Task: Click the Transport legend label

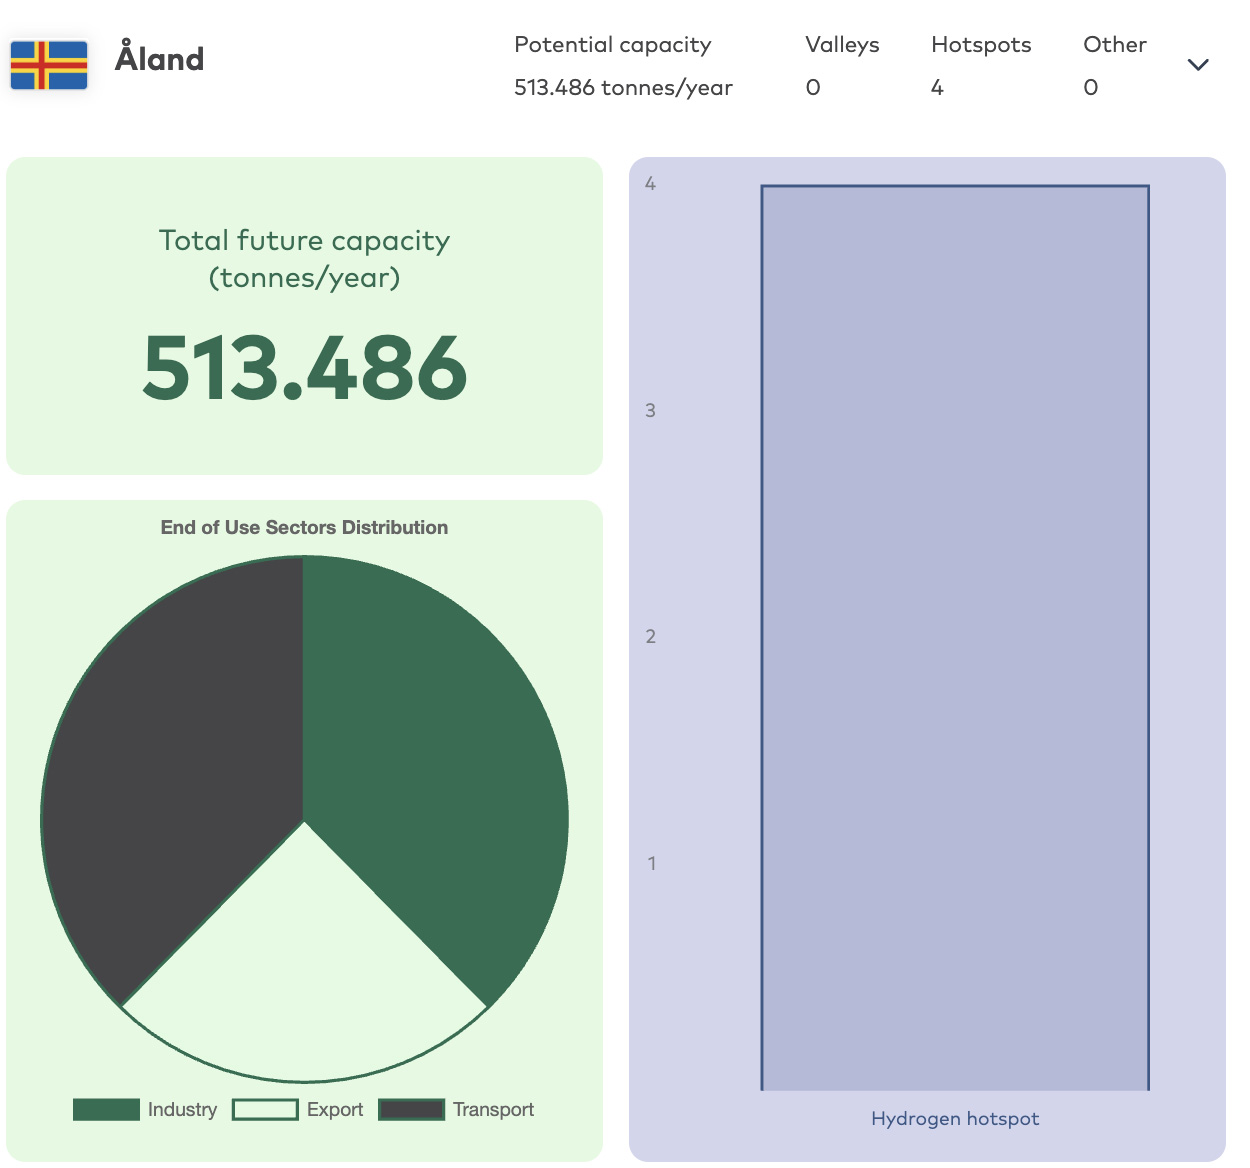Action: tap(493, 1110)
